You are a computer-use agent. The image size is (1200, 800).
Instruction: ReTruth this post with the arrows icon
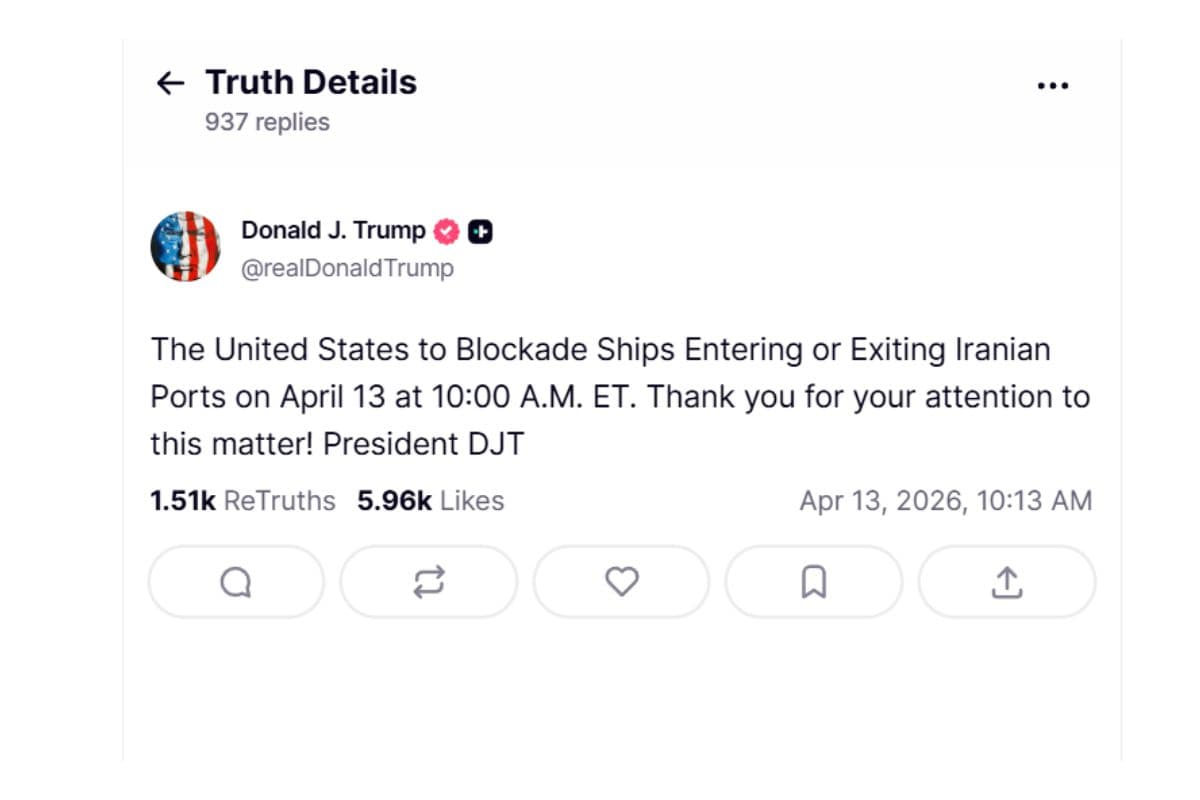click(x=429, y=582)
